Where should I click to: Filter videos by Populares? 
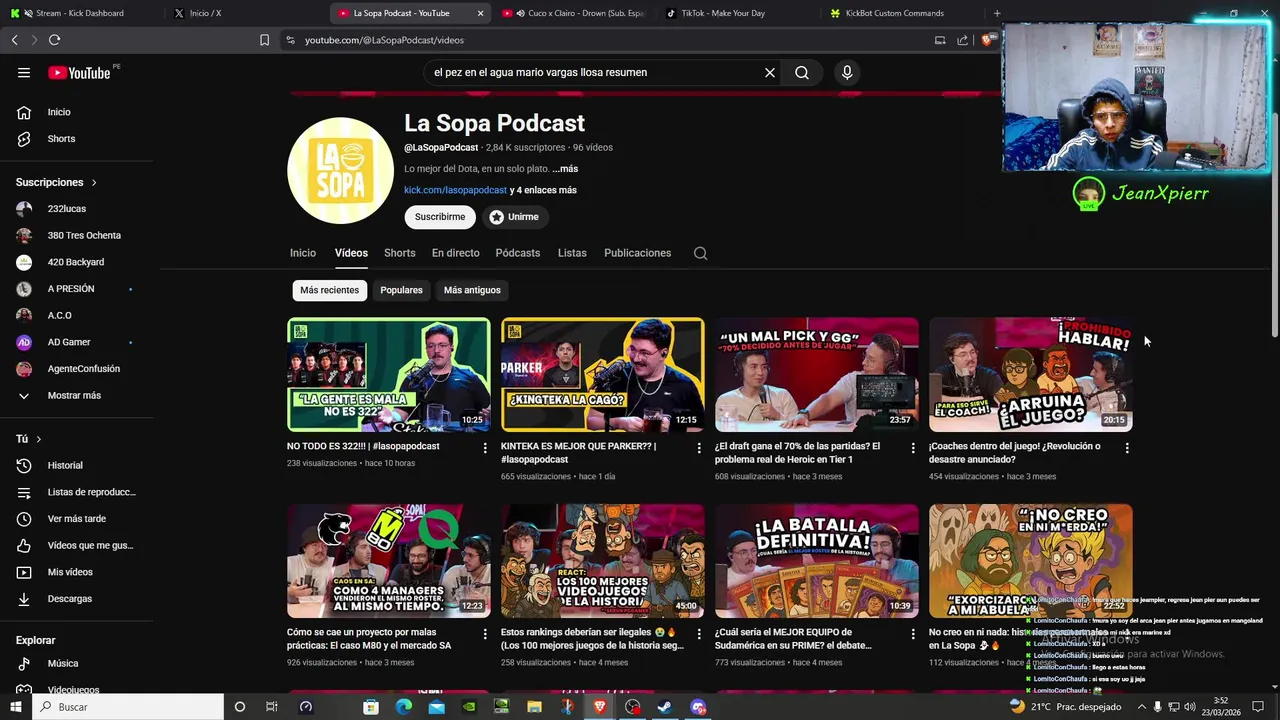pyautogui.click(x=401, y=290)
